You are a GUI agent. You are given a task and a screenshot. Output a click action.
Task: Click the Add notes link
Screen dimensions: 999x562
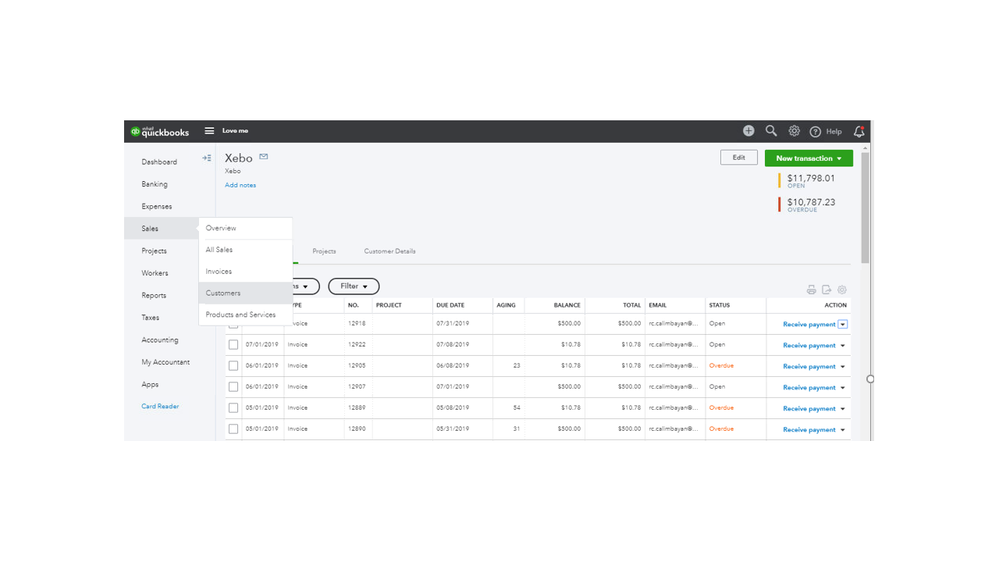click(x=240, y=185)
